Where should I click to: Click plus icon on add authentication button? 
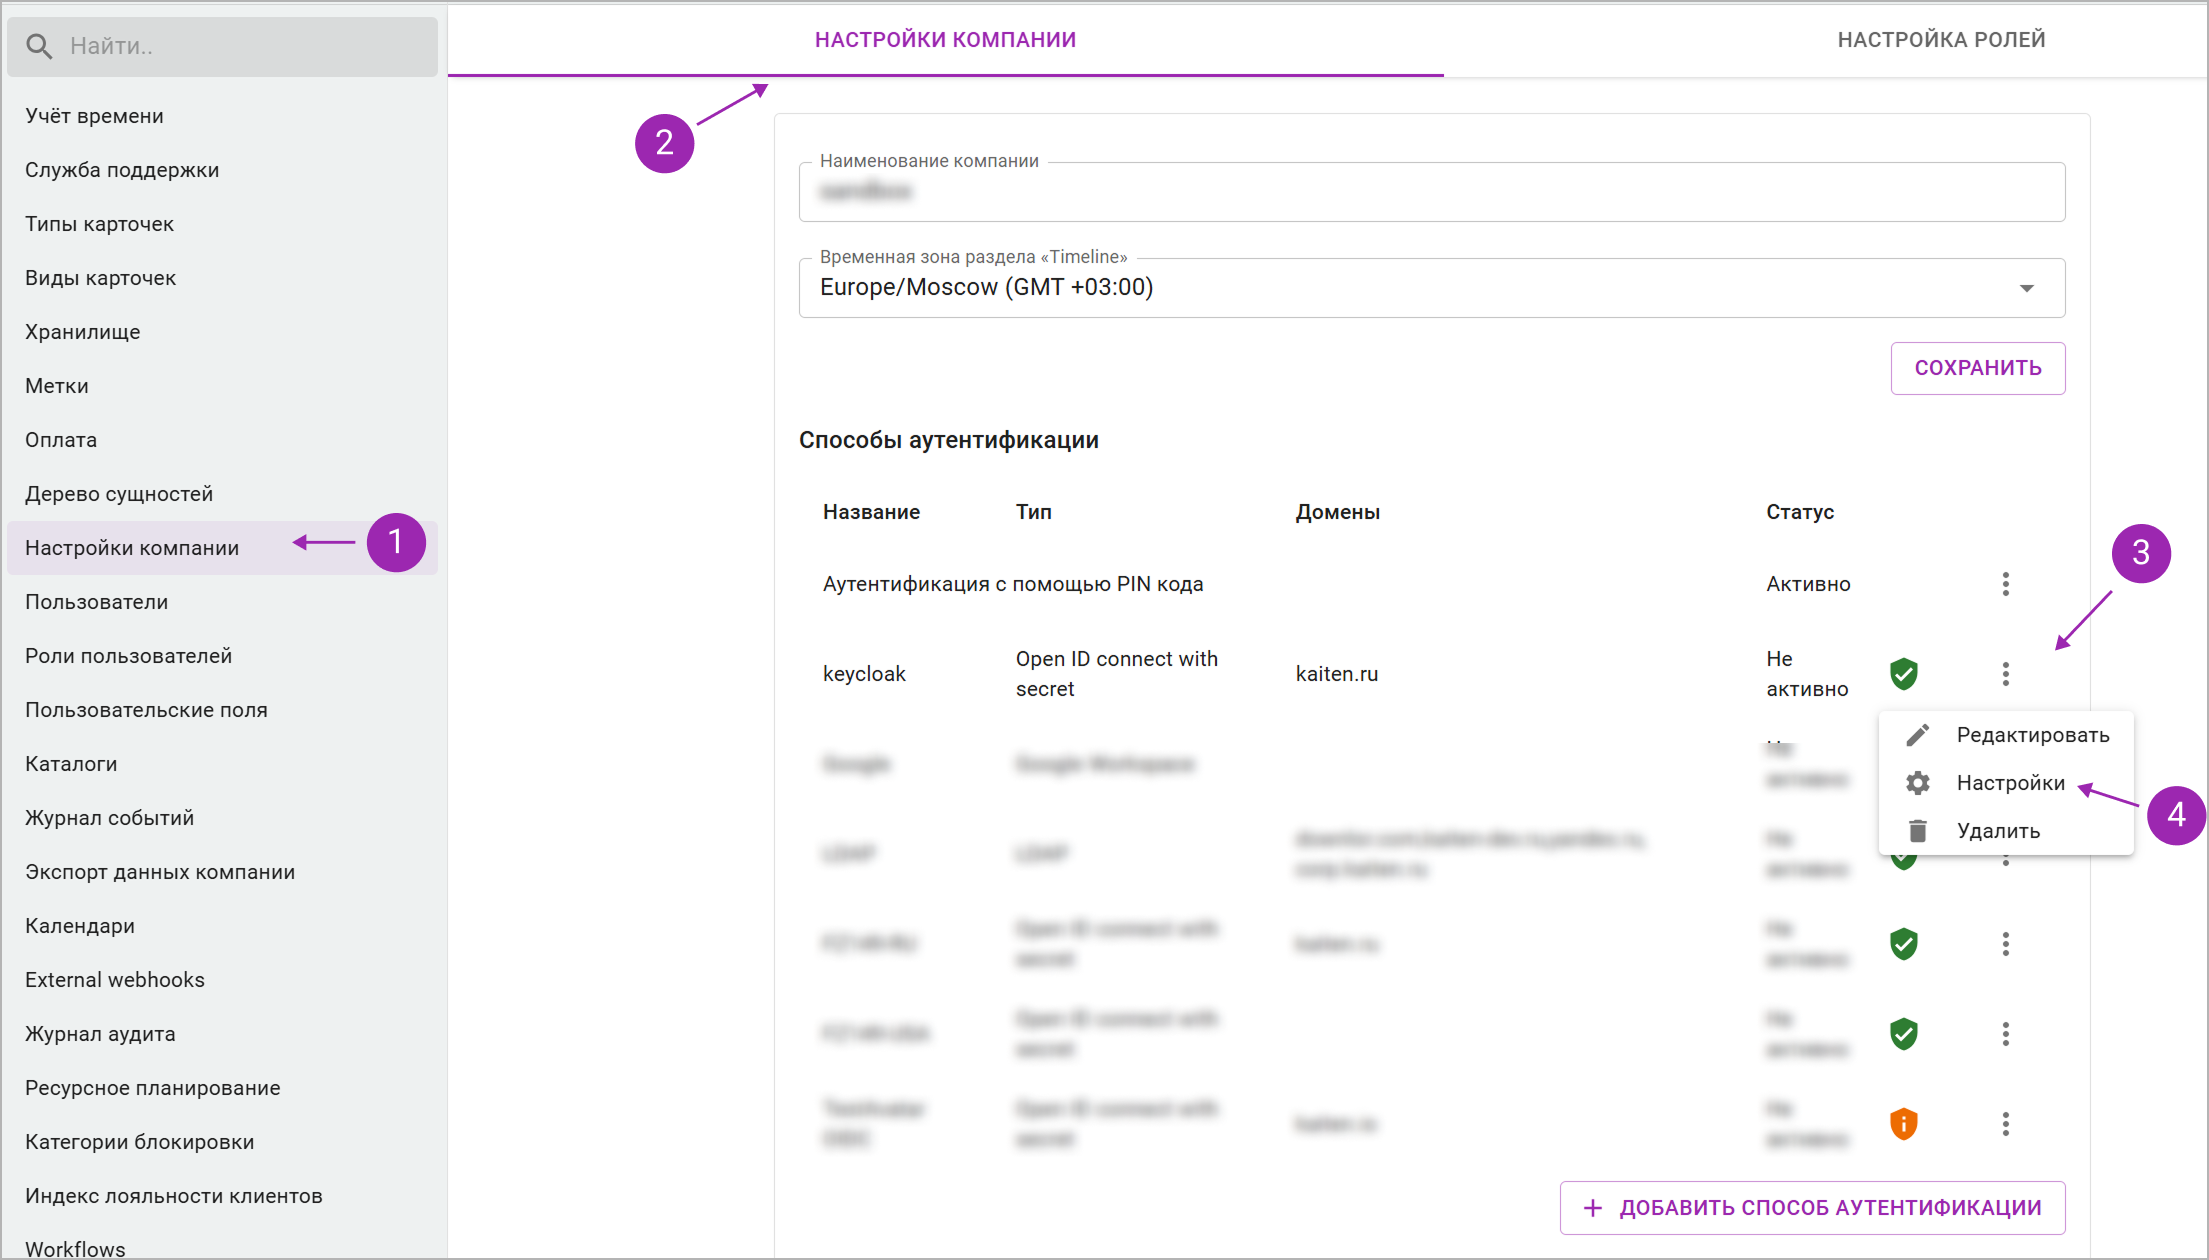(1593, 1208)
